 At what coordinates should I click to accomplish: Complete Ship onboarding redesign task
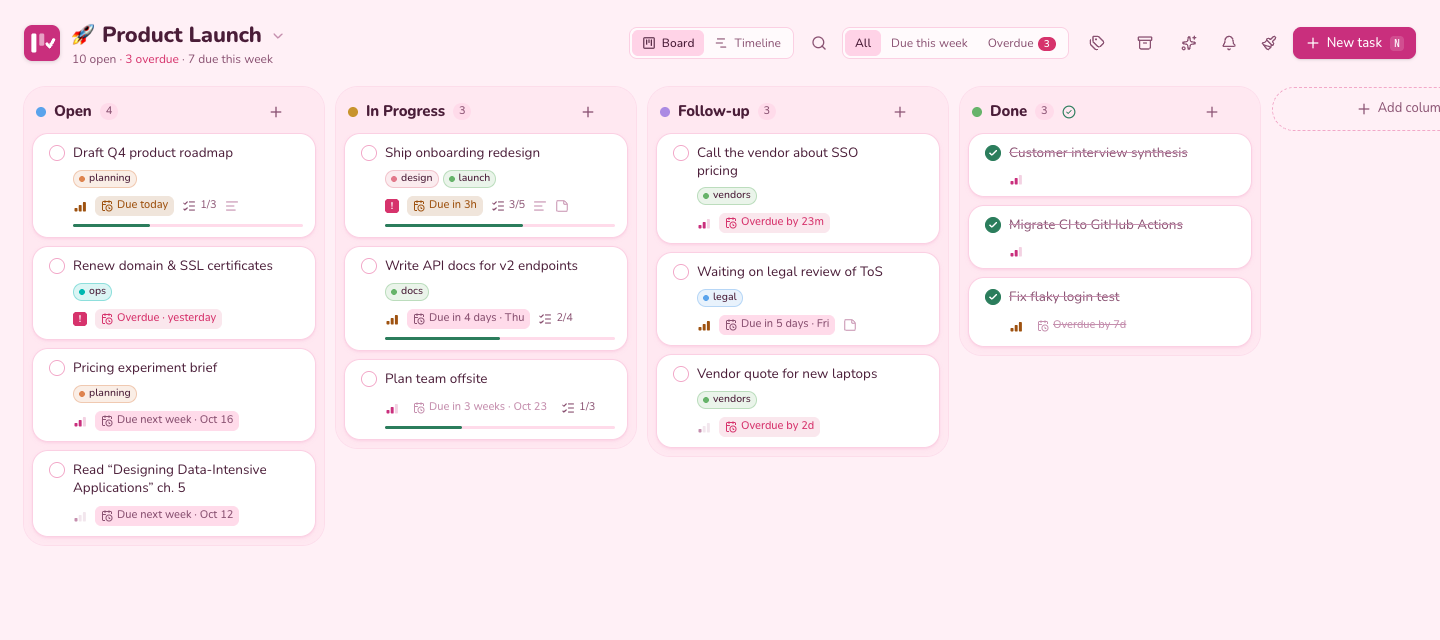[369, 153]
